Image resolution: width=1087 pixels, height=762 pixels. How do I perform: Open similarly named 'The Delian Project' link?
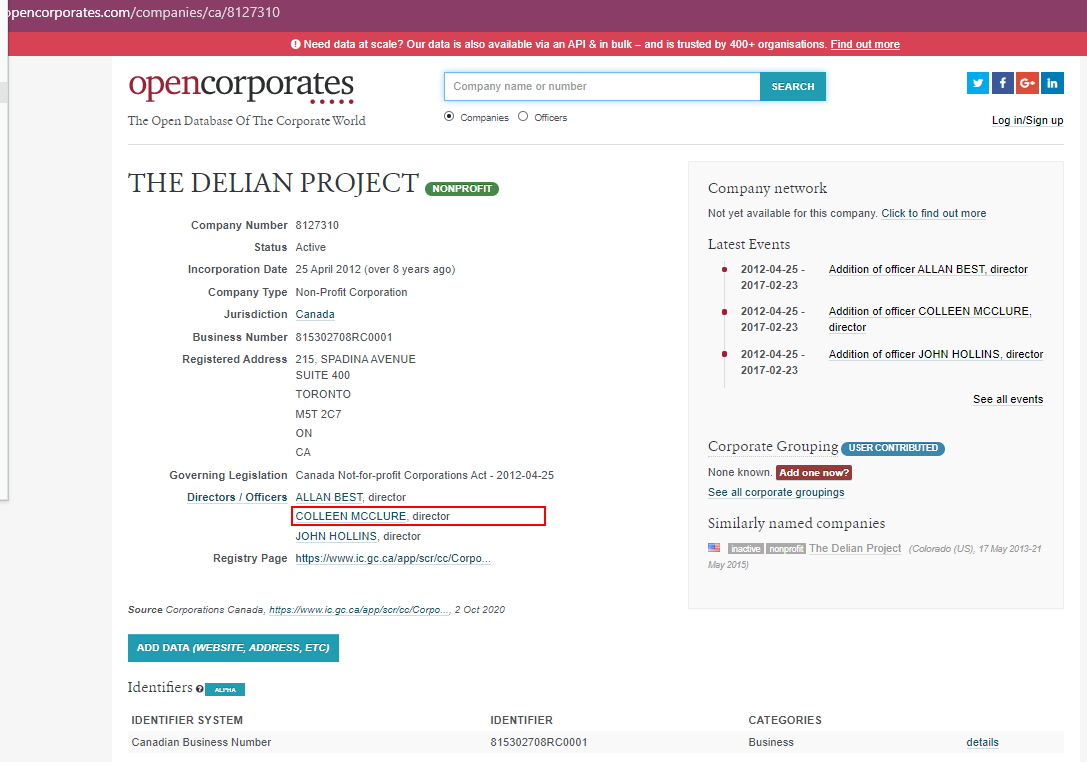[x=855, y=548]
